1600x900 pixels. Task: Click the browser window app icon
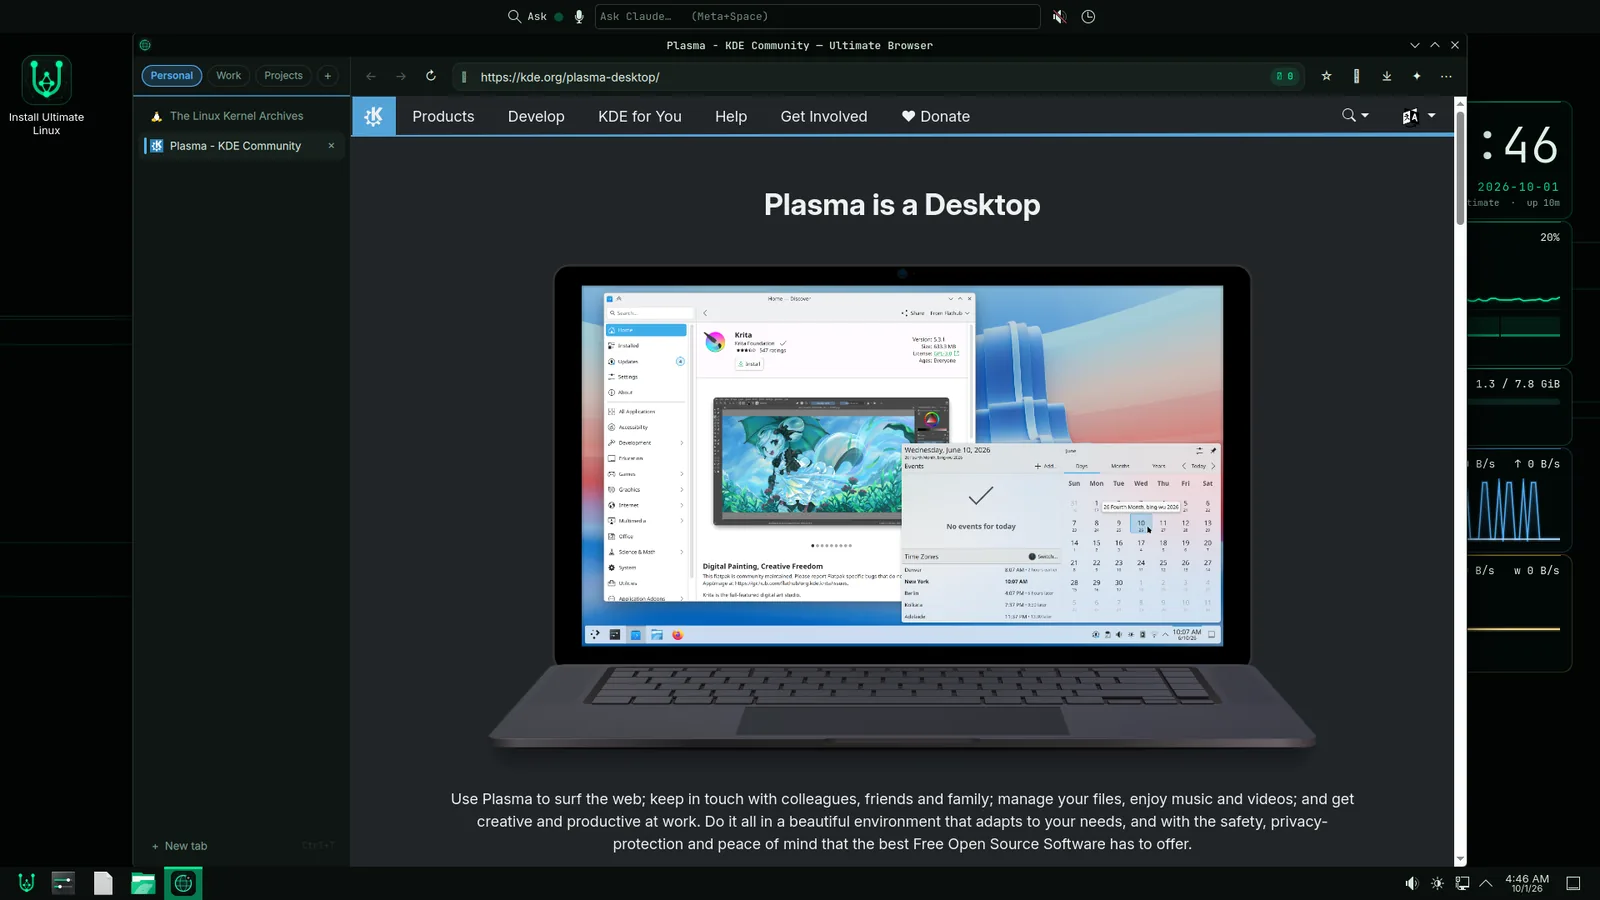point(145,45)
